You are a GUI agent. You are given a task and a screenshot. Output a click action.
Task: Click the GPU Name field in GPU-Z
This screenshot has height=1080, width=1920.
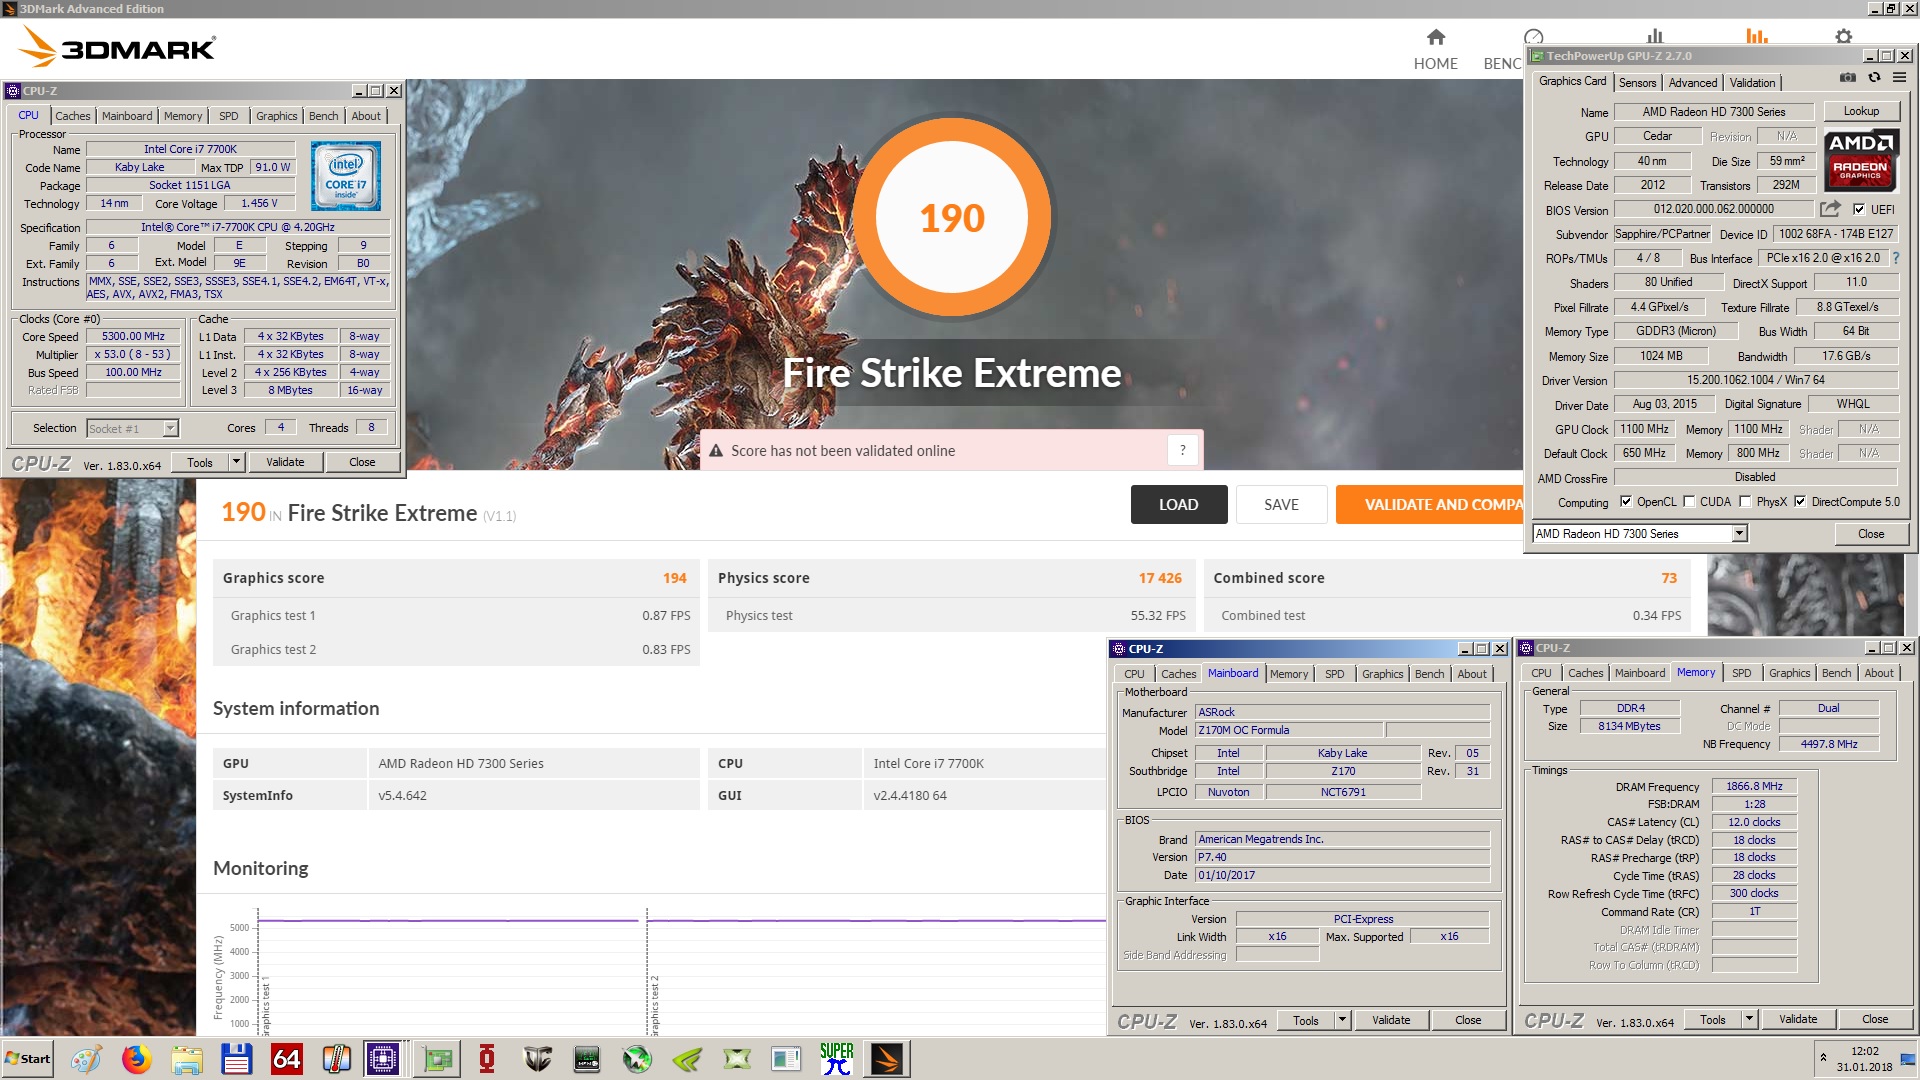(x=1713, y=112)
